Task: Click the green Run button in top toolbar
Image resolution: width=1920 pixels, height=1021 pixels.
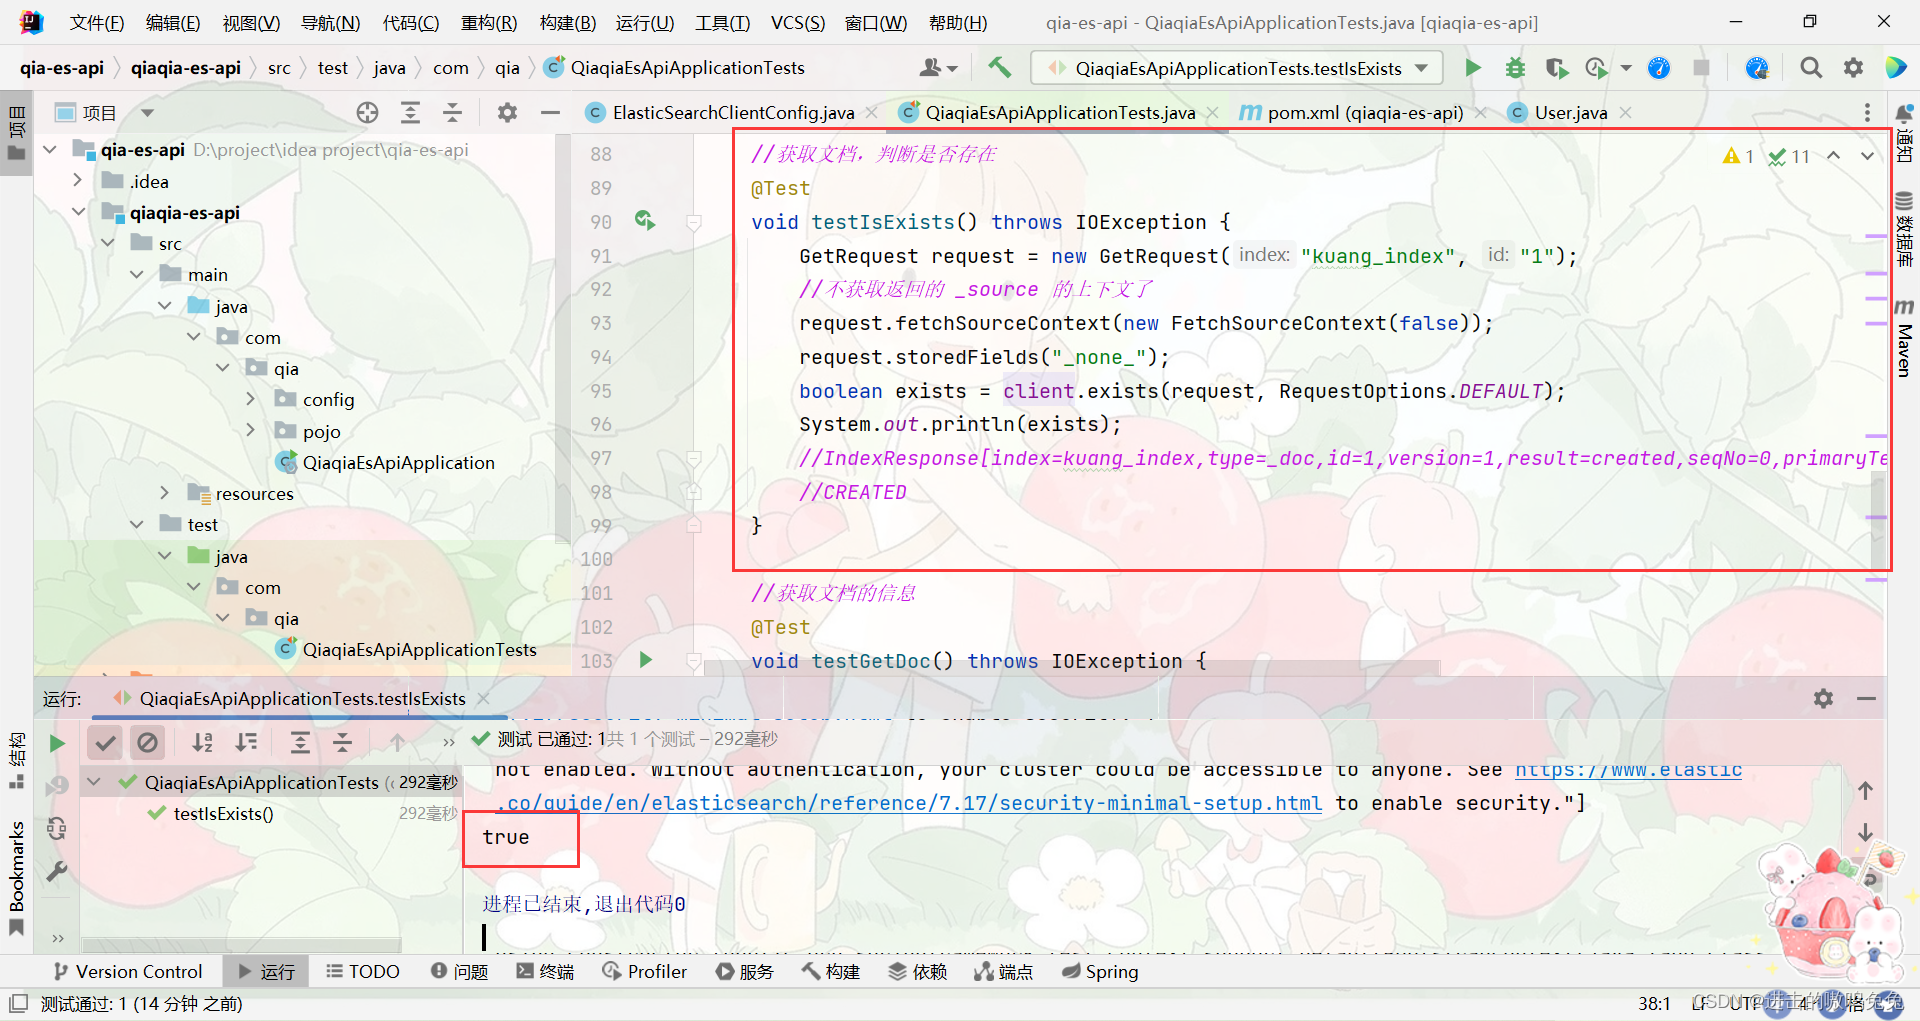Action: (x=1472, y=68)
